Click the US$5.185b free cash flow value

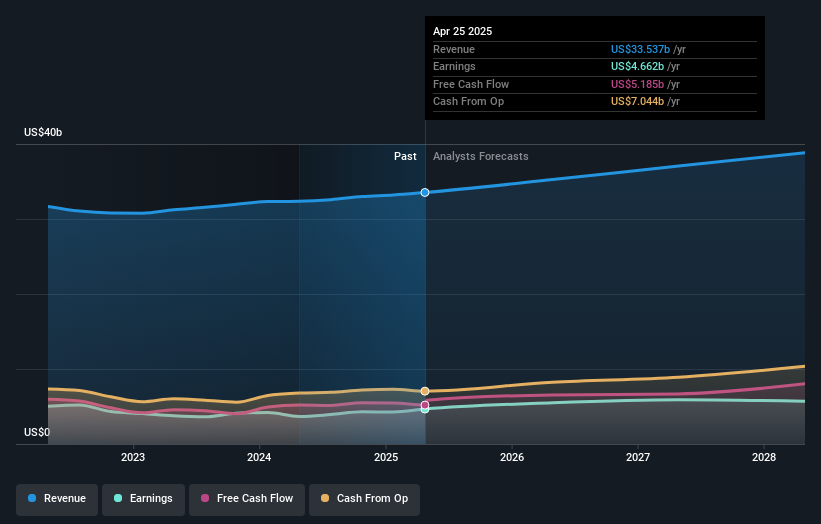click(x=637, y=84)
